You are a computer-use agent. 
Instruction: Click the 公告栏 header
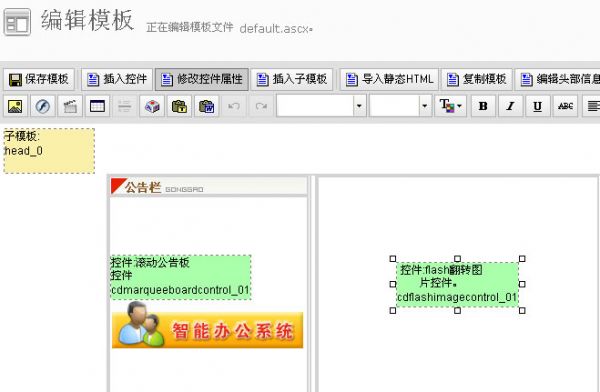209,186
